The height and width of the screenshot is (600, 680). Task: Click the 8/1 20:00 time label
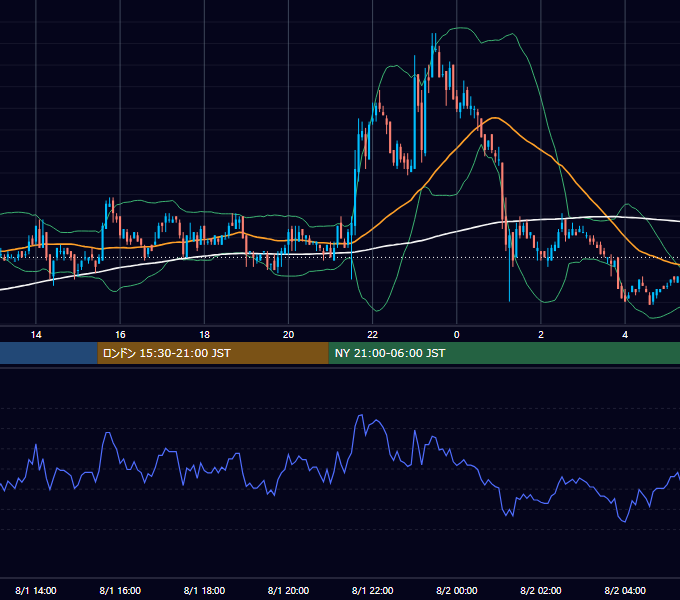[x=288, y=590]
